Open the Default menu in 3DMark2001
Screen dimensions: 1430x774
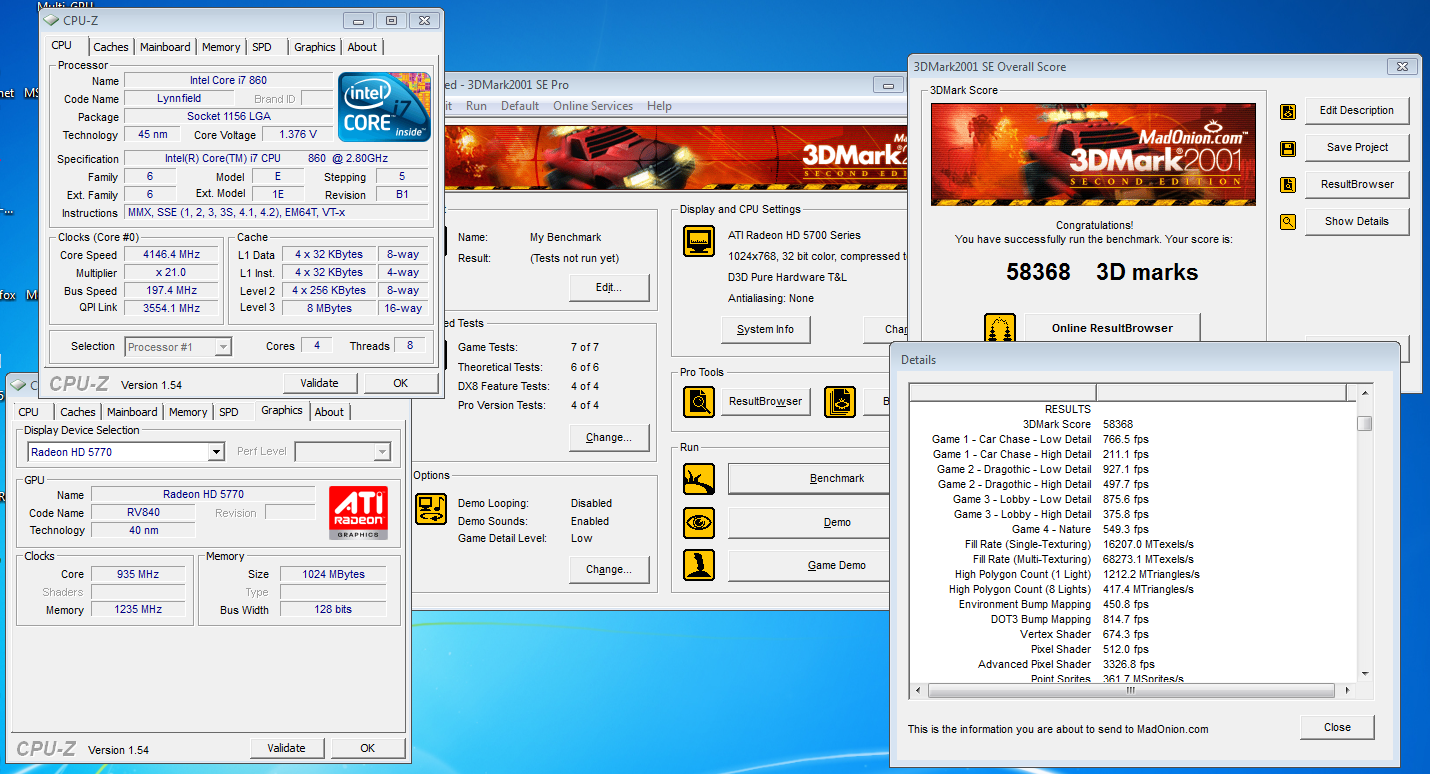point(520,106)
